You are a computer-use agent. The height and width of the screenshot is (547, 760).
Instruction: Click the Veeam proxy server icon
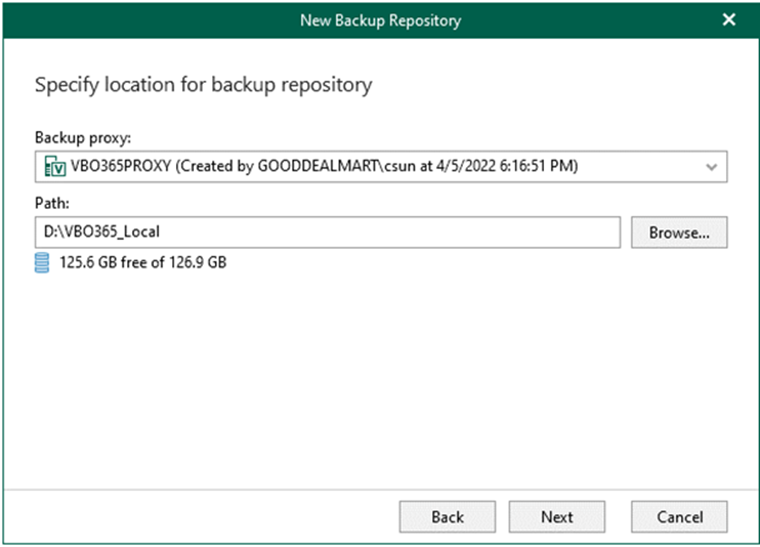(50, 167)
